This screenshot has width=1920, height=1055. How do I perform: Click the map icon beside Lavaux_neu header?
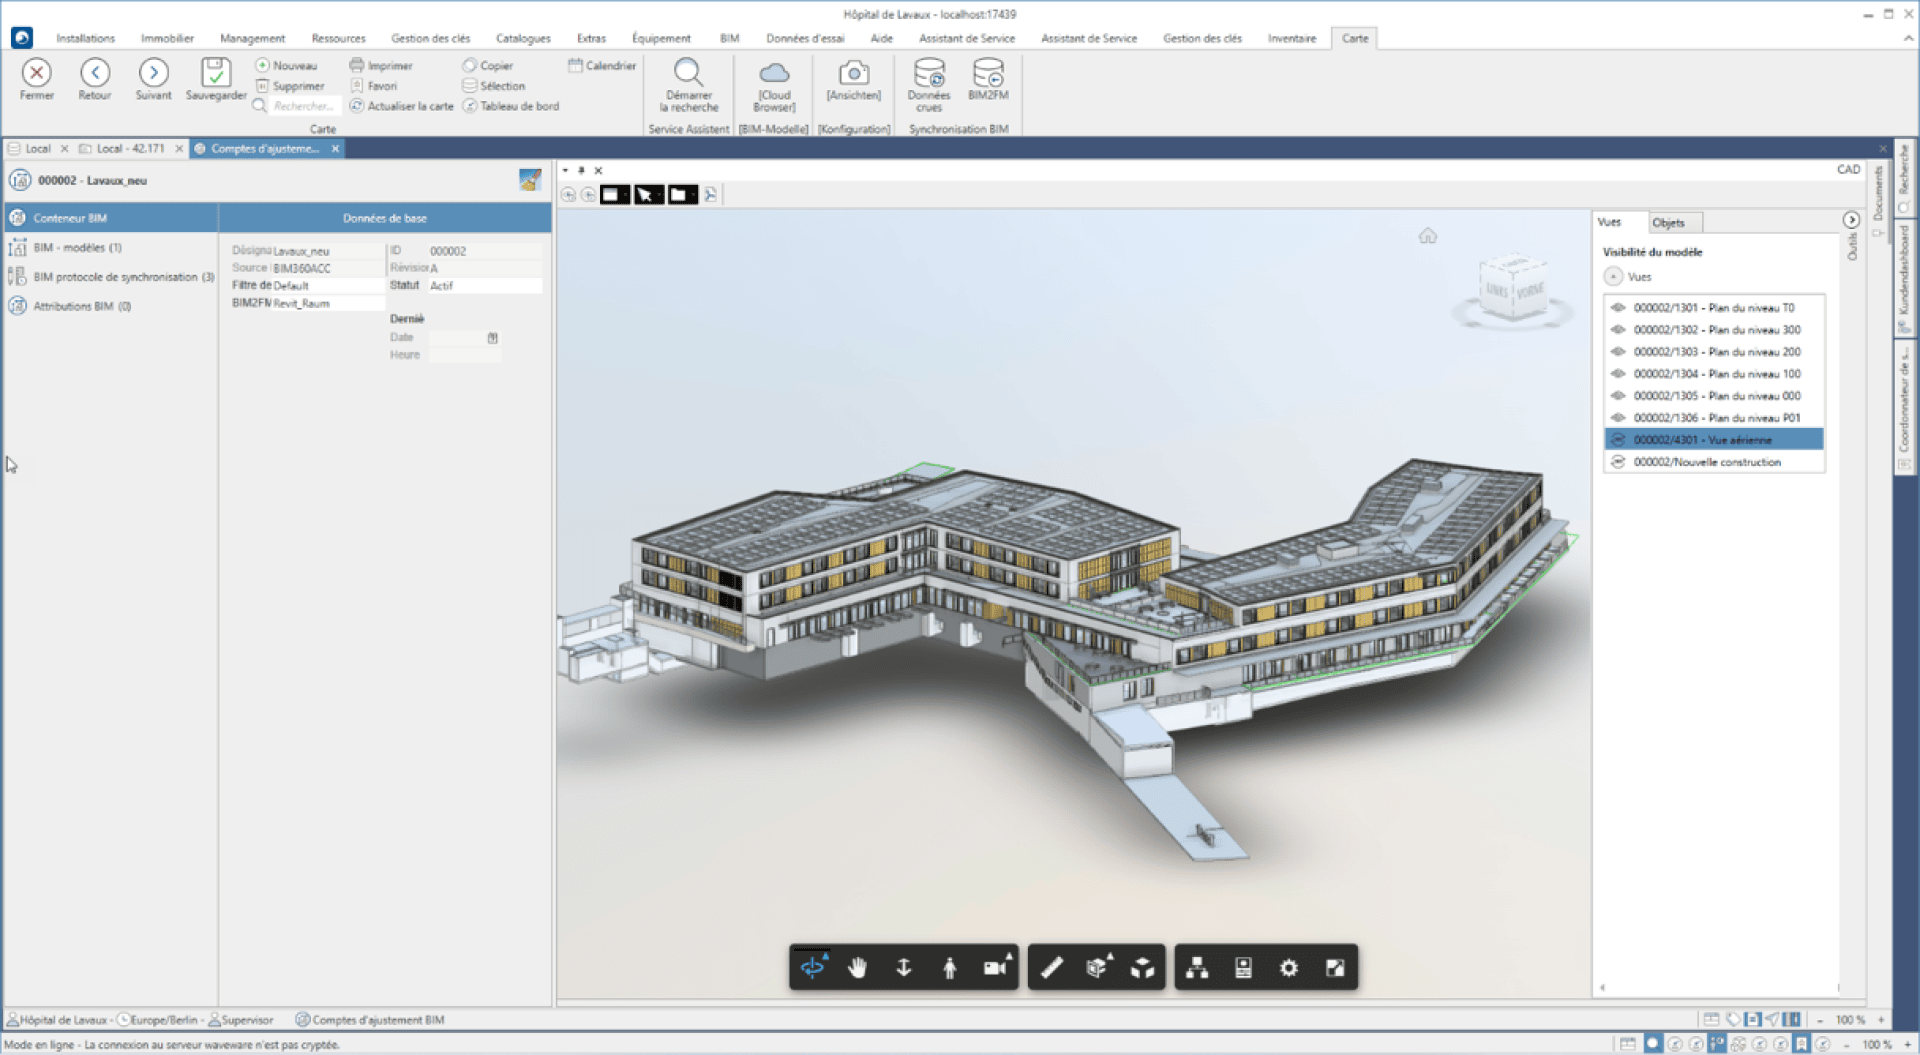[x=530, y=180]
